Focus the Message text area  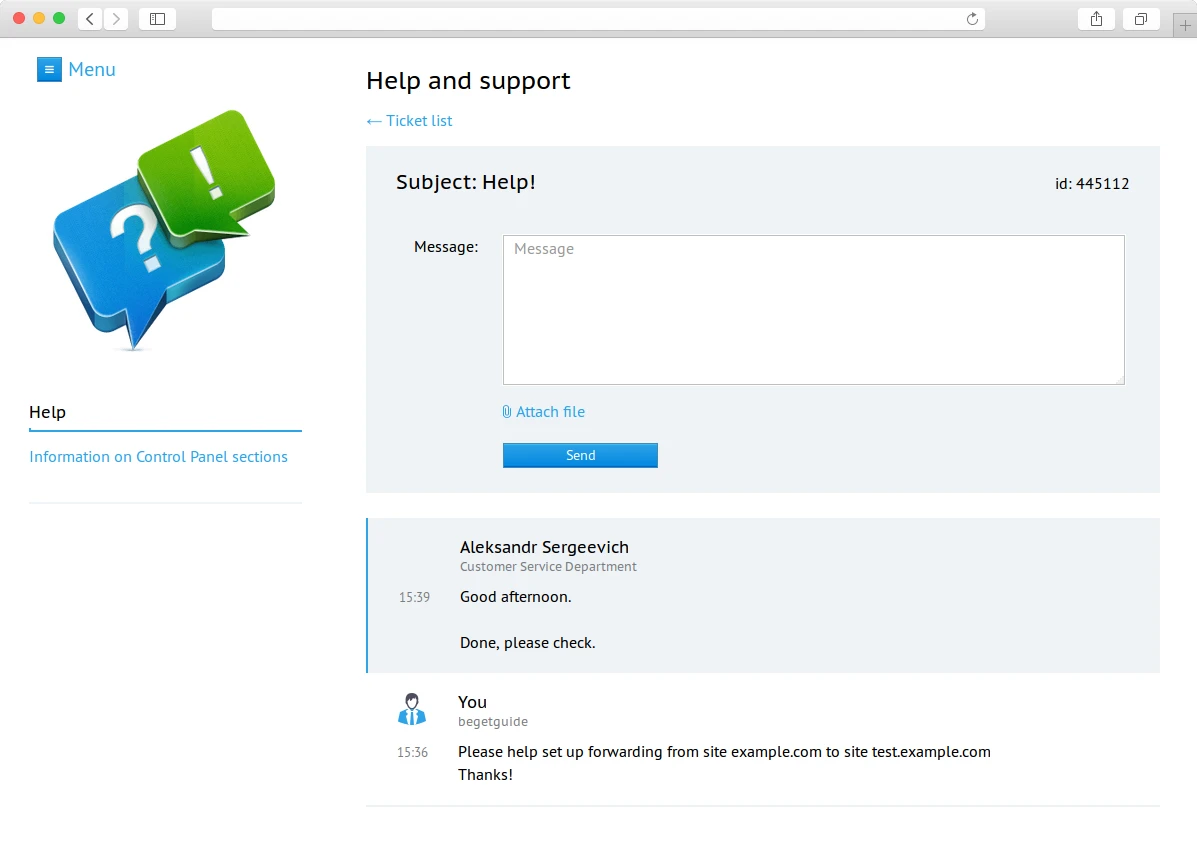click(813, 310)
